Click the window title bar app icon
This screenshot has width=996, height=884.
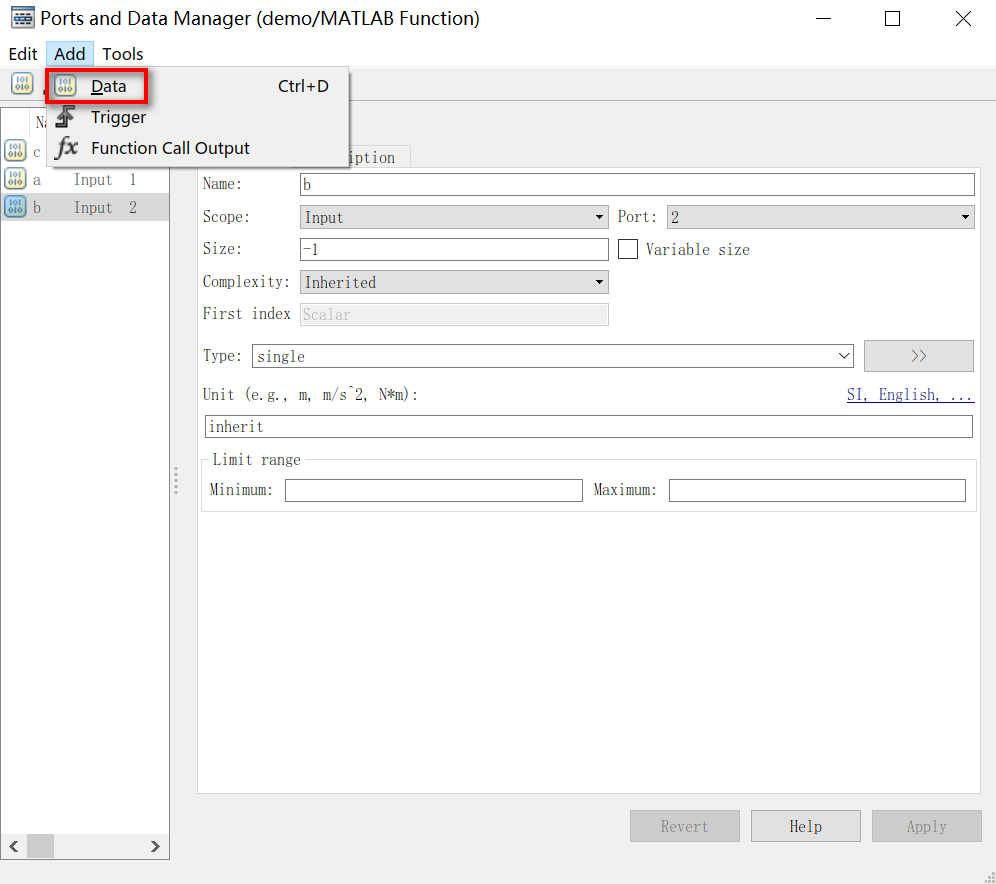23,18
